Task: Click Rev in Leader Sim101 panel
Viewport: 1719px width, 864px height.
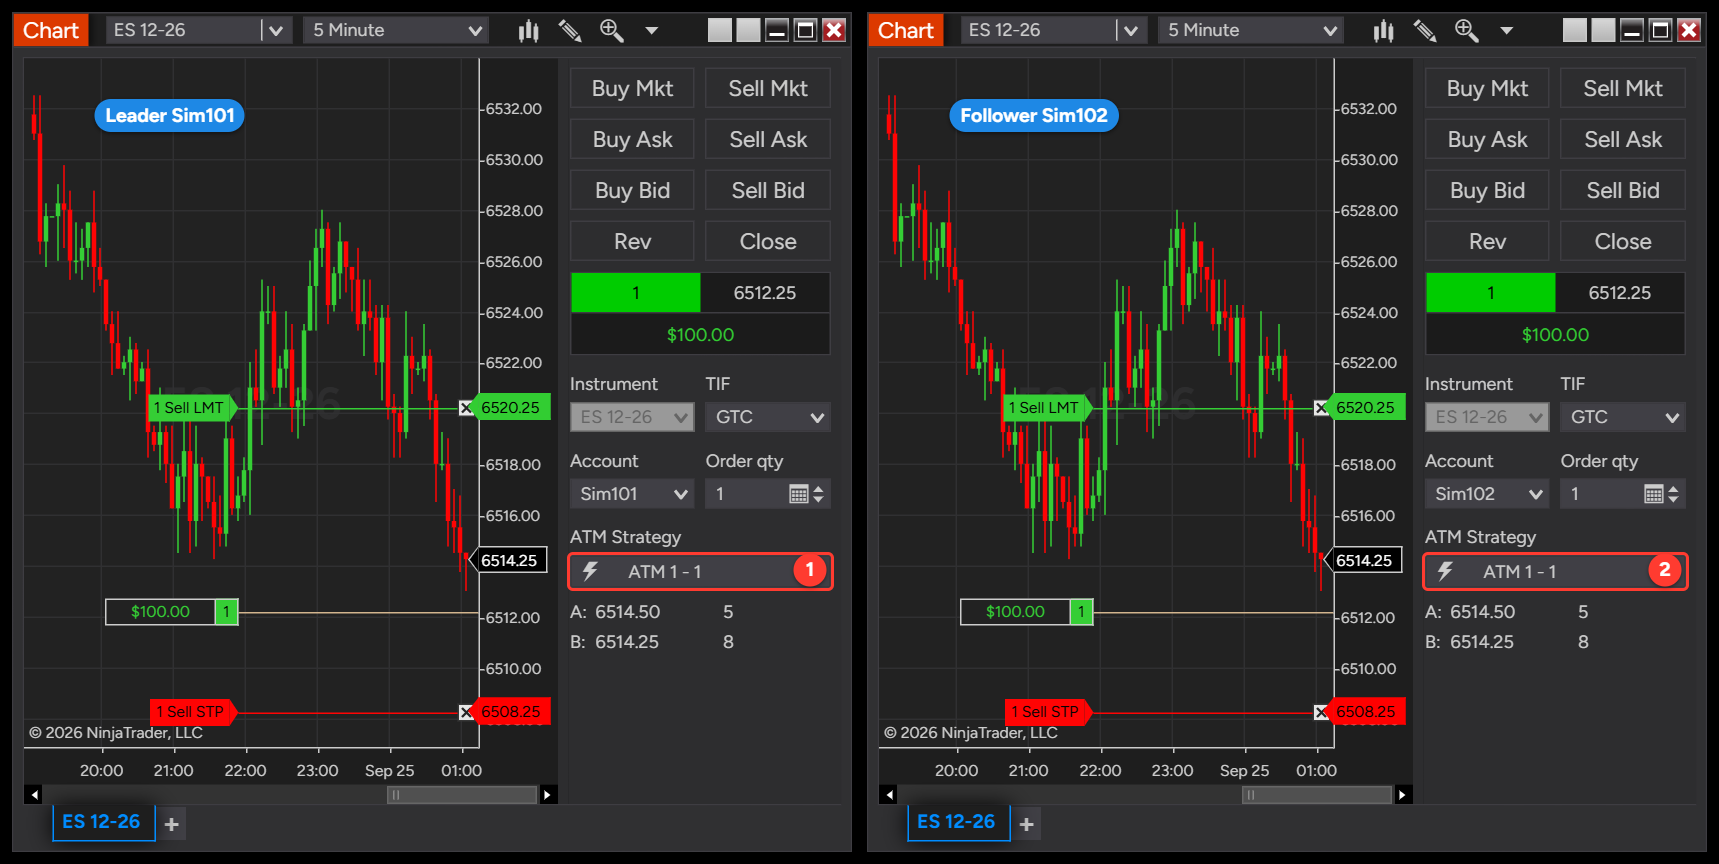Action: (x=632, y=242)
